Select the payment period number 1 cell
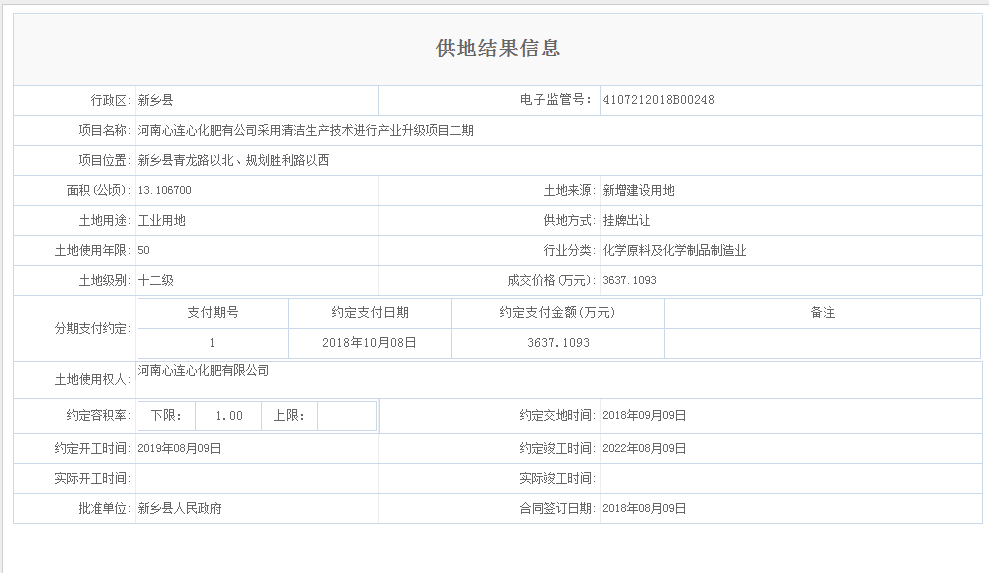 [x=213, y=343]
